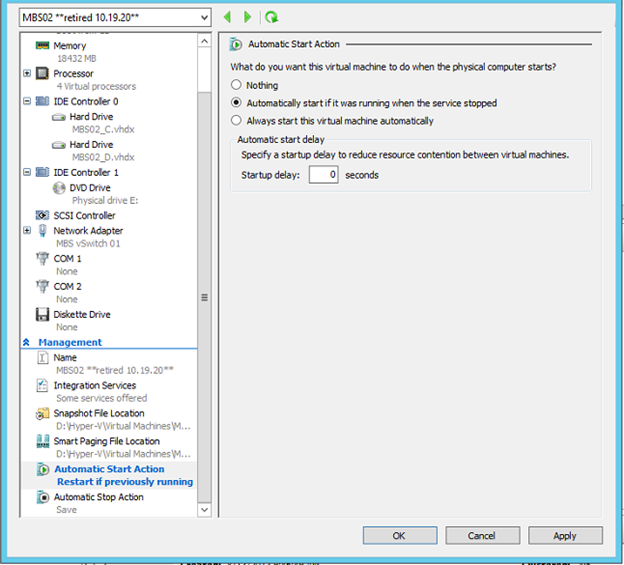
Task: Click the green forward arrow icon
Action: (247, 17)
